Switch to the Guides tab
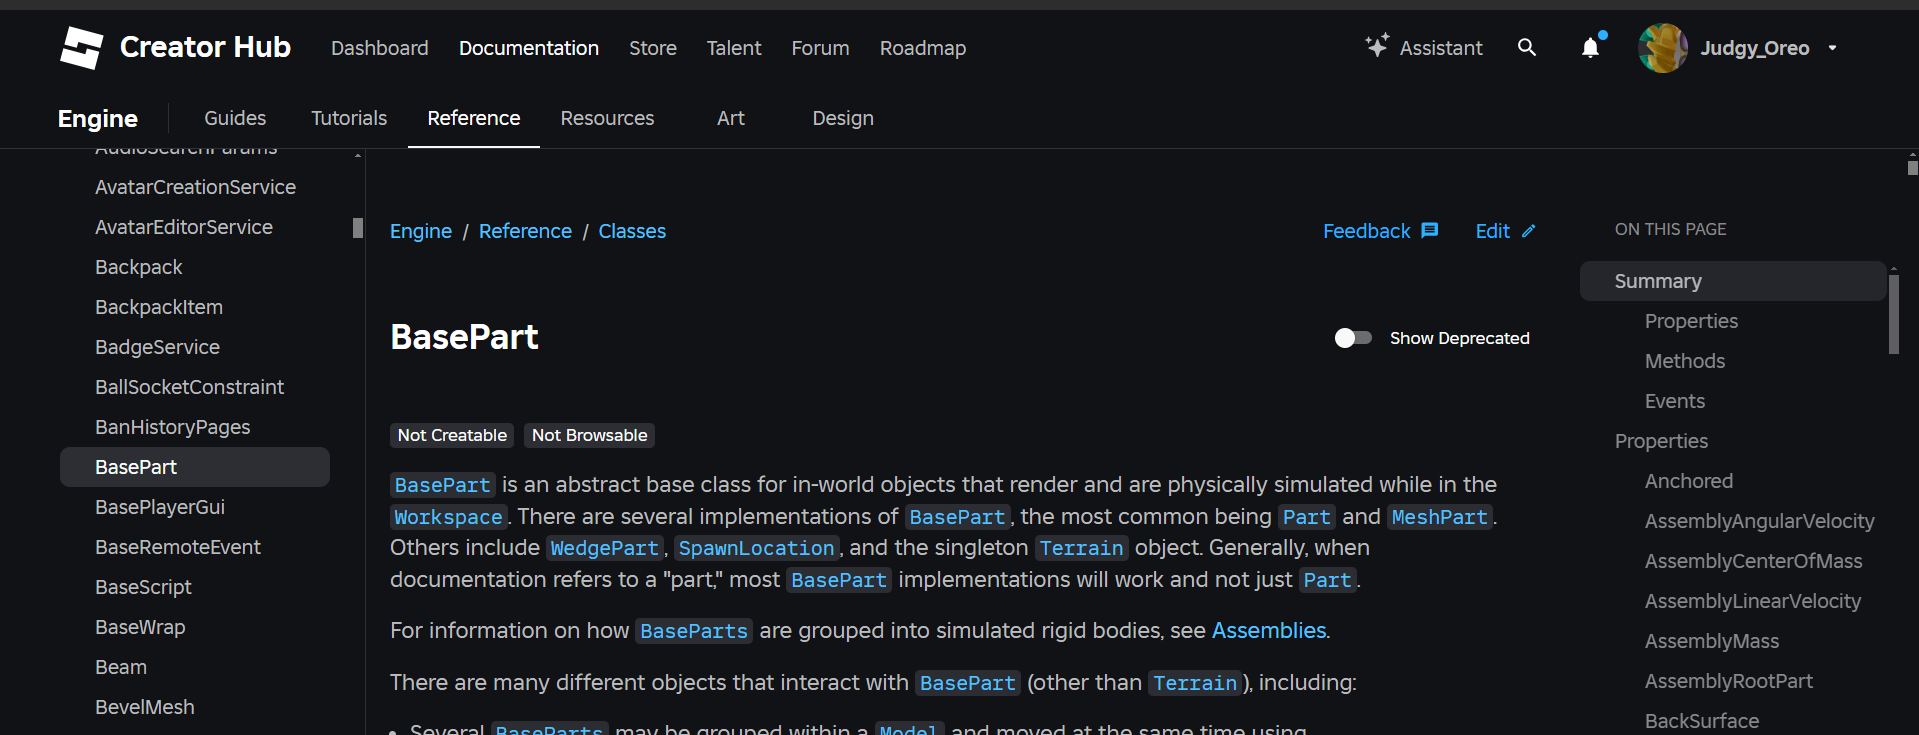1919x735 pixels. (235, 118)
